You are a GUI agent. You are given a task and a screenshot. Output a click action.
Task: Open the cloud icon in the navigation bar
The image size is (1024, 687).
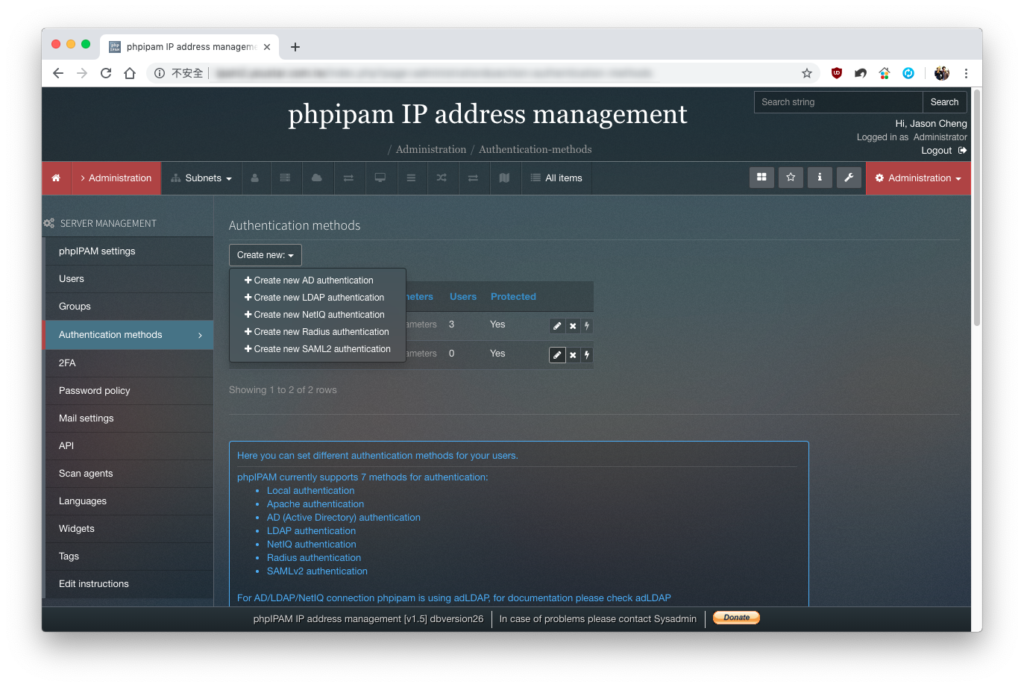(317, 178)
